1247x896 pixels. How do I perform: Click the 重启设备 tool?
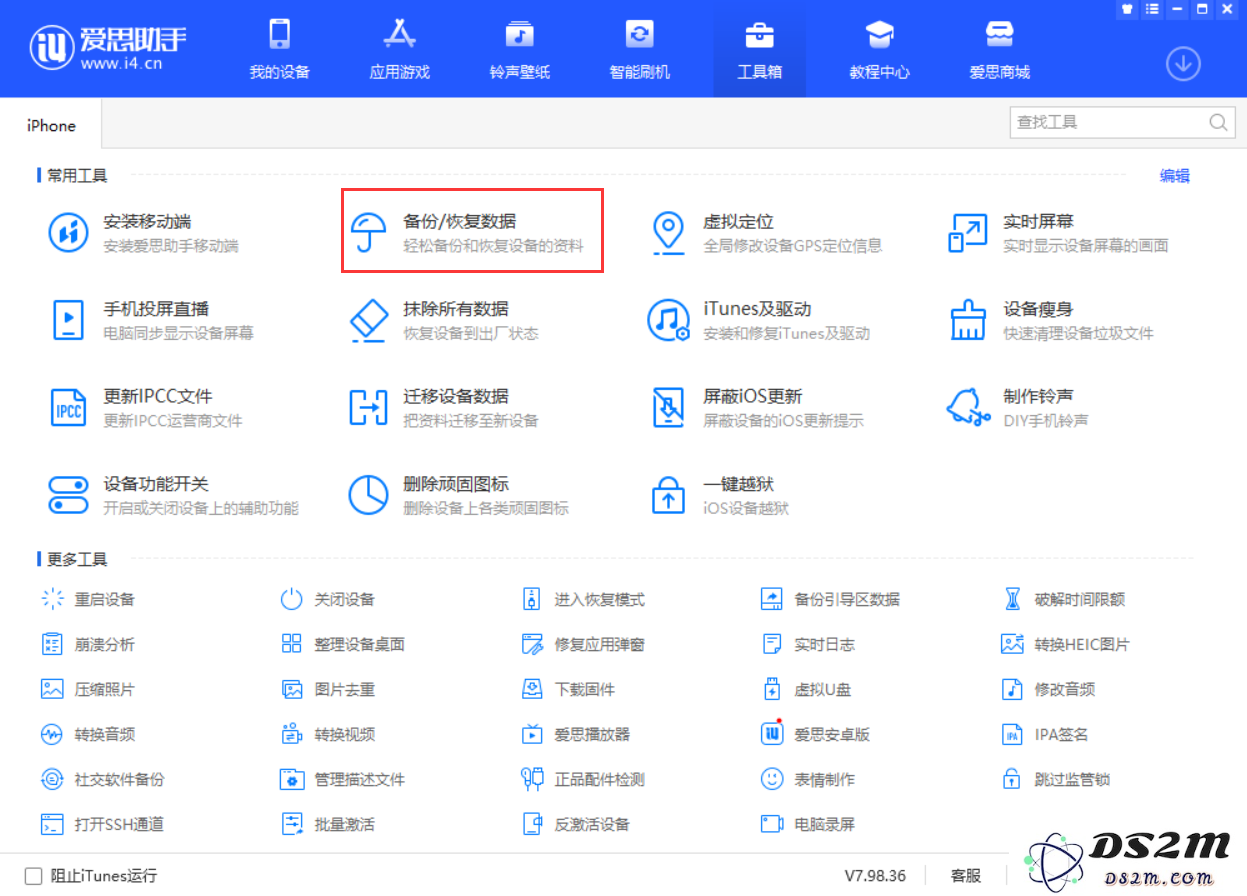[89, 600]
